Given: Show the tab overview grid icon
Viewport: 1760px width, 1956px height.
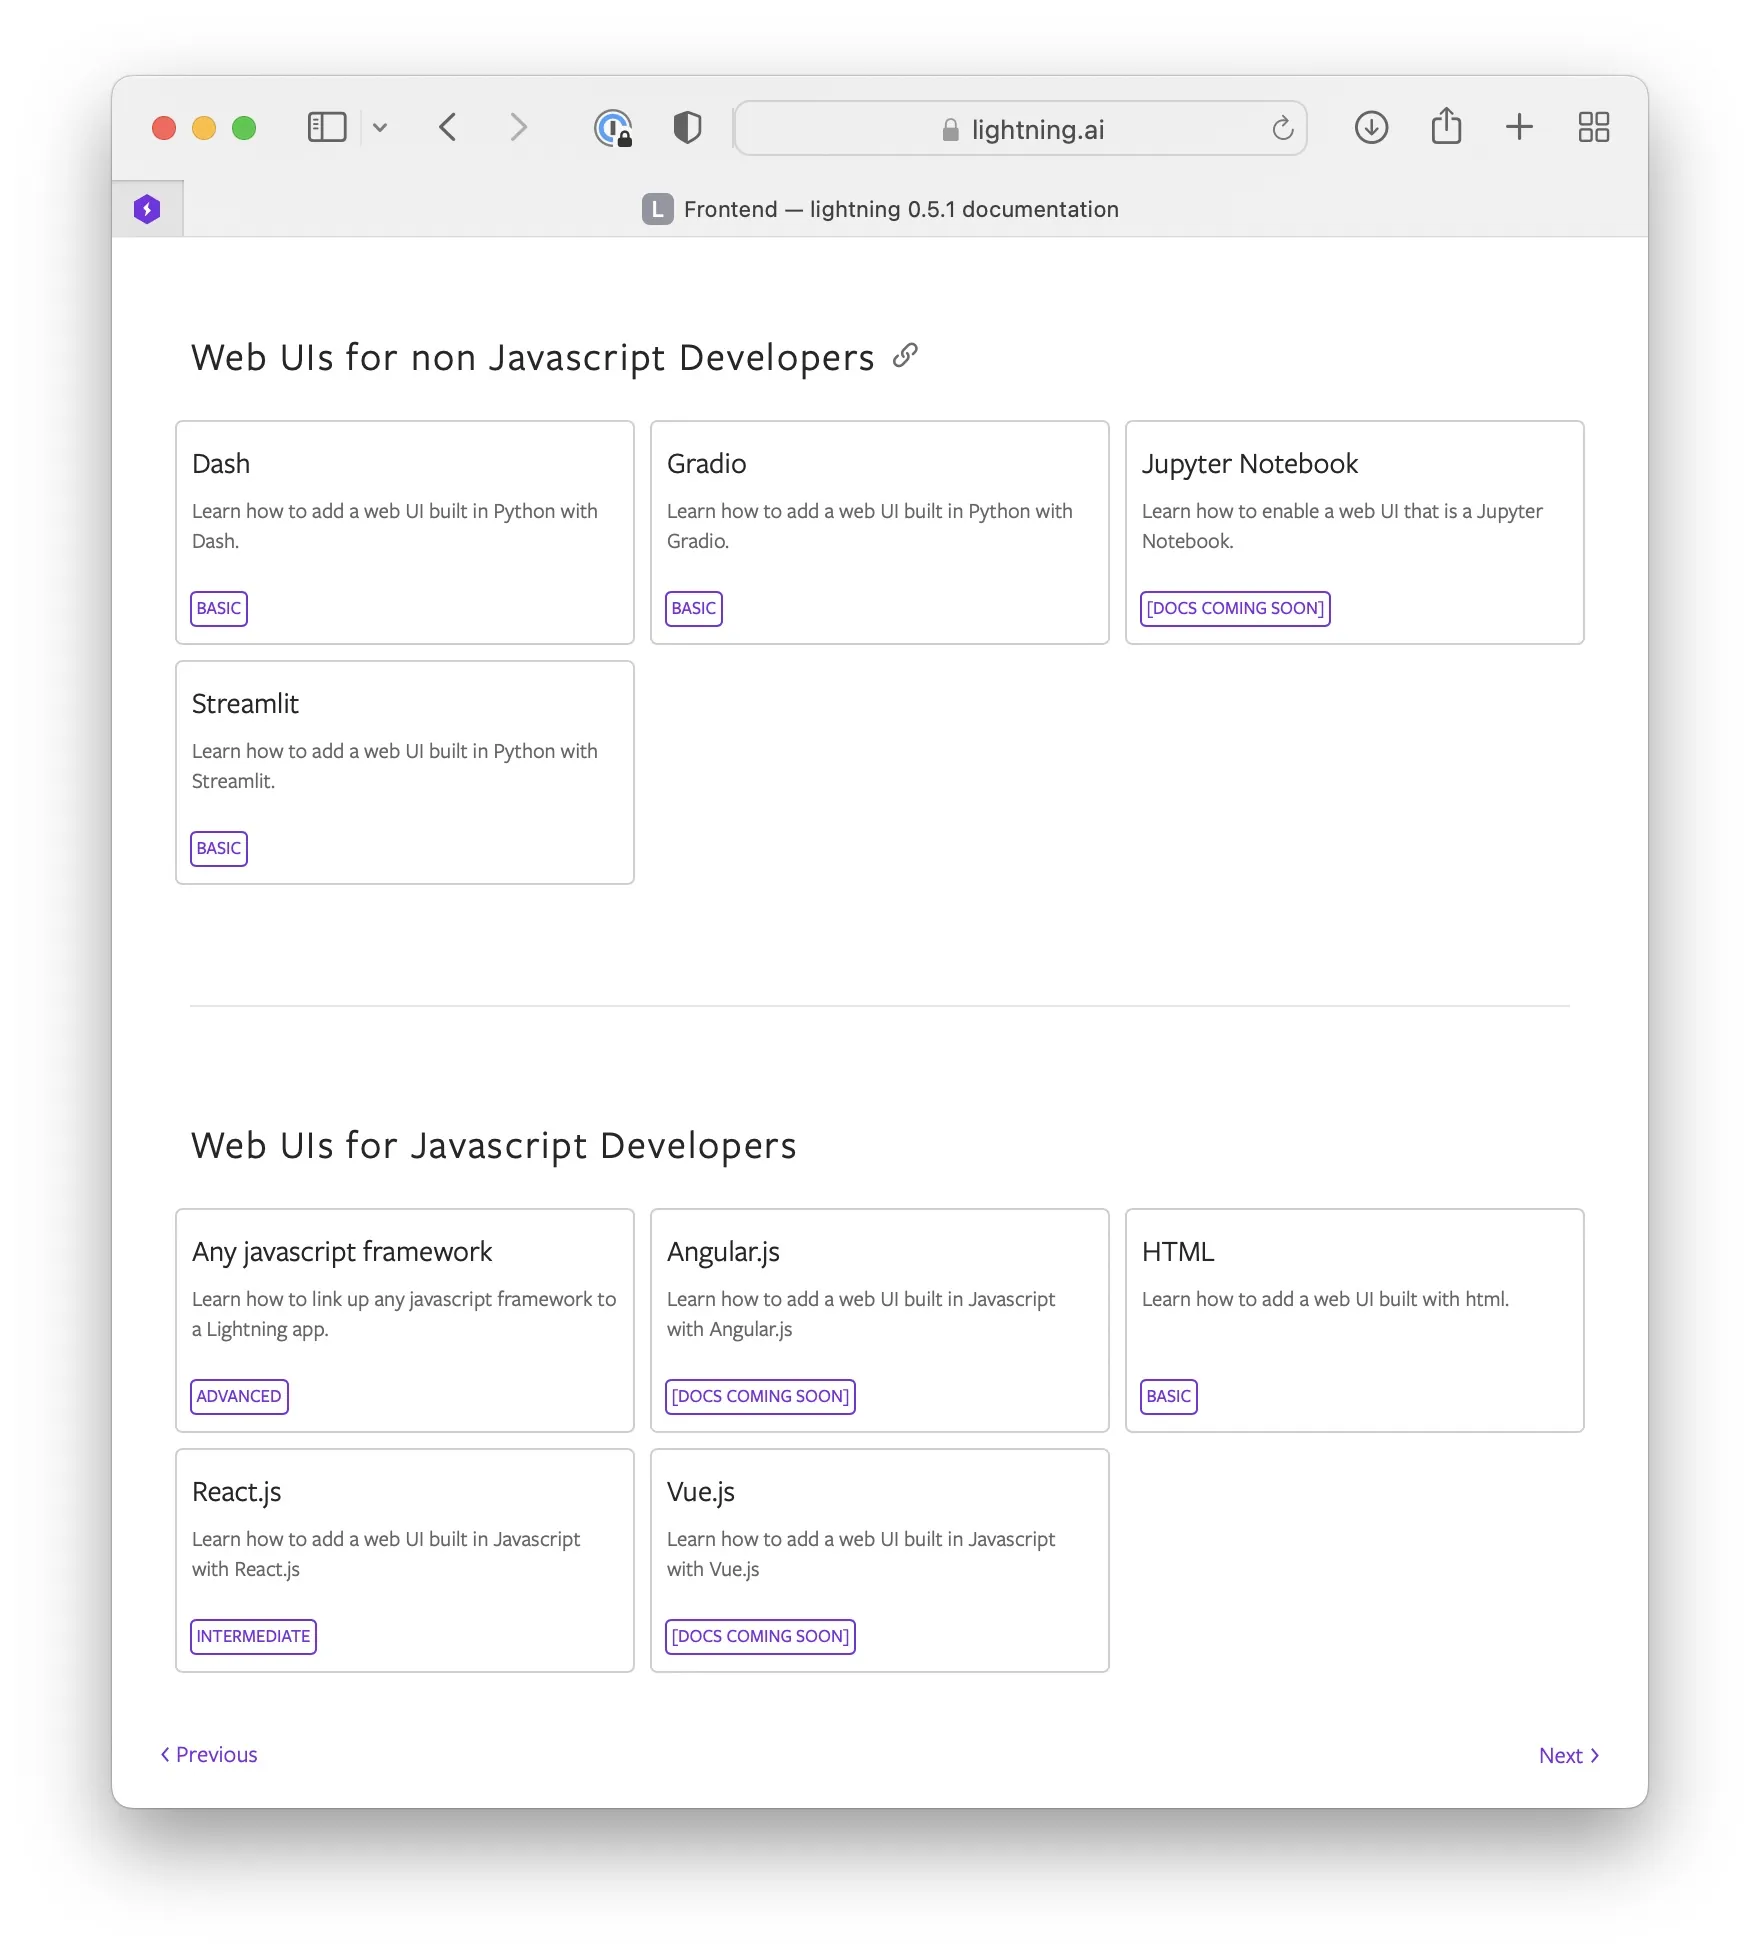Looking at the screenshot, I should (x=1594, y=128).
